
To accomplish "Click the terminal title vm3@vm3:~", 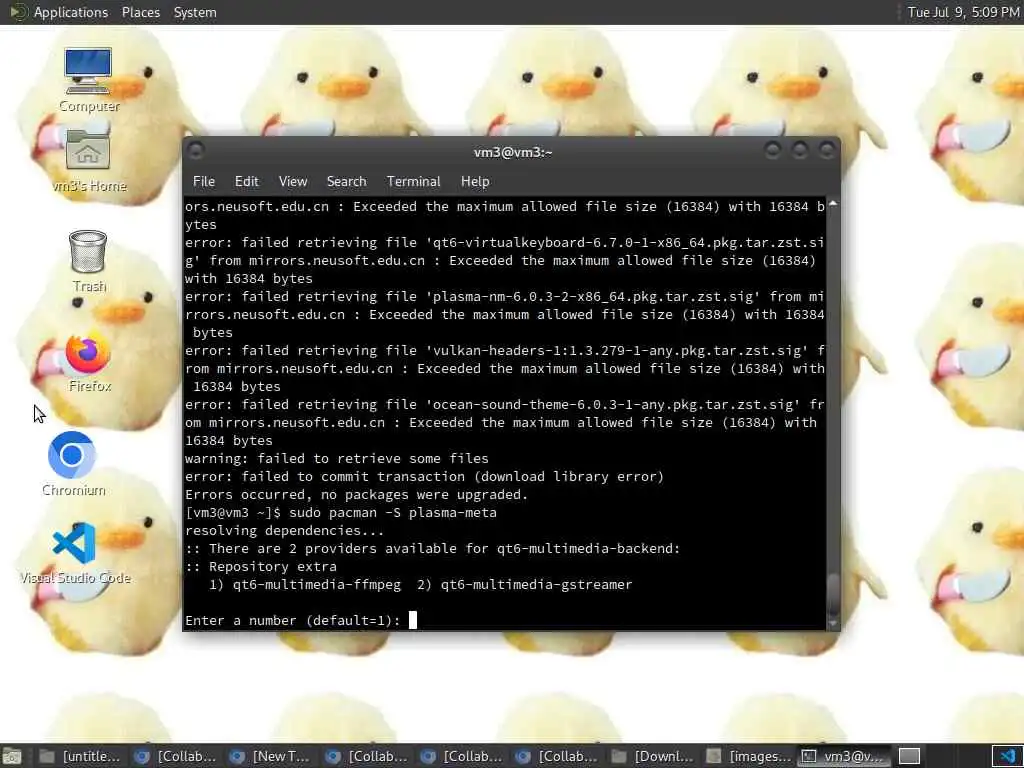I will point(513,152).
